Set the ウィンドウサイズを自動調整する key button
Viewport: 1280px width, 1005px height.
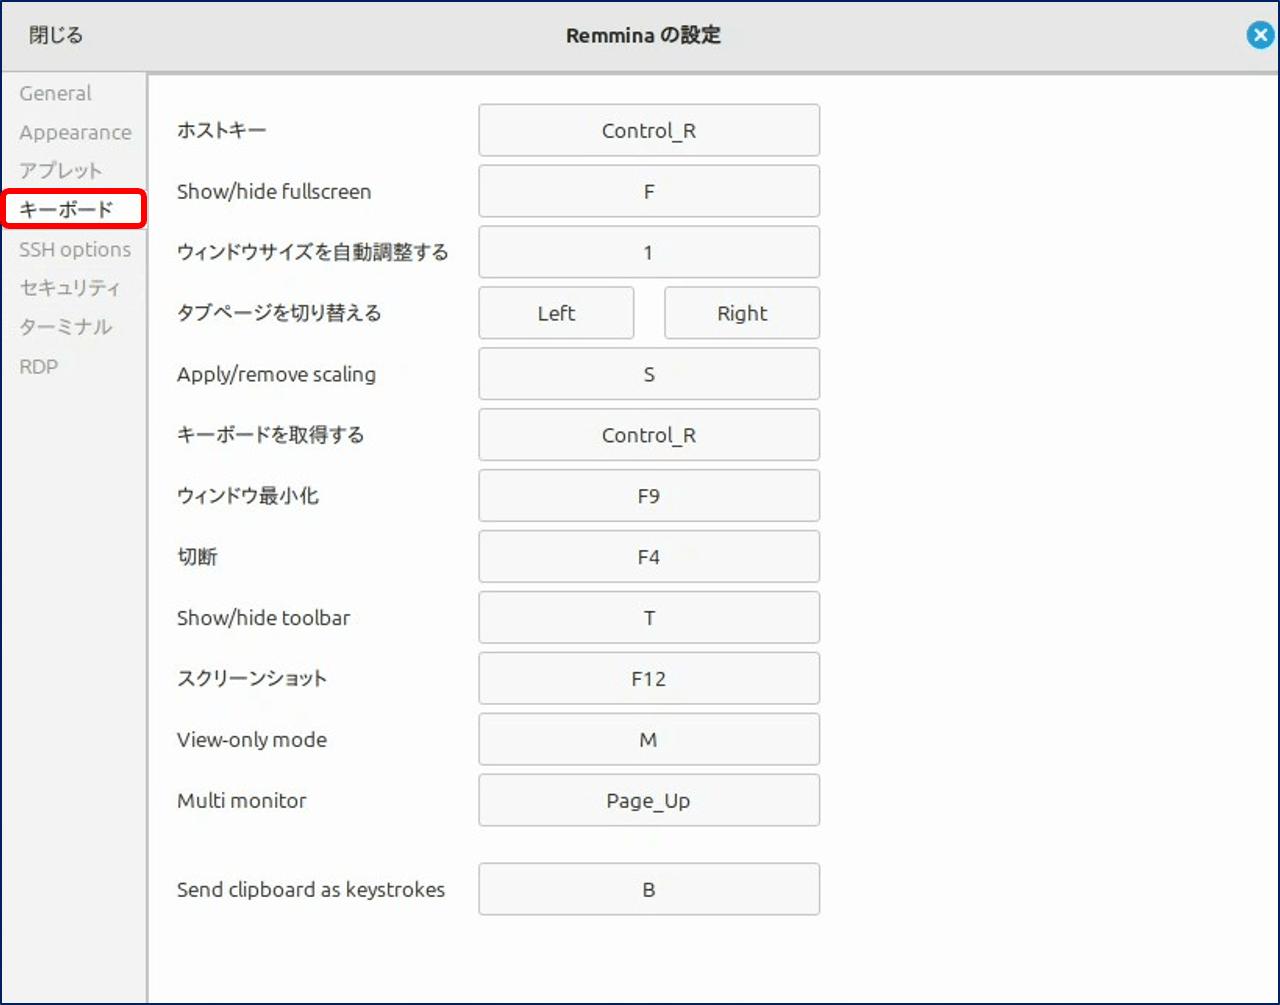[x=649, y=252]
